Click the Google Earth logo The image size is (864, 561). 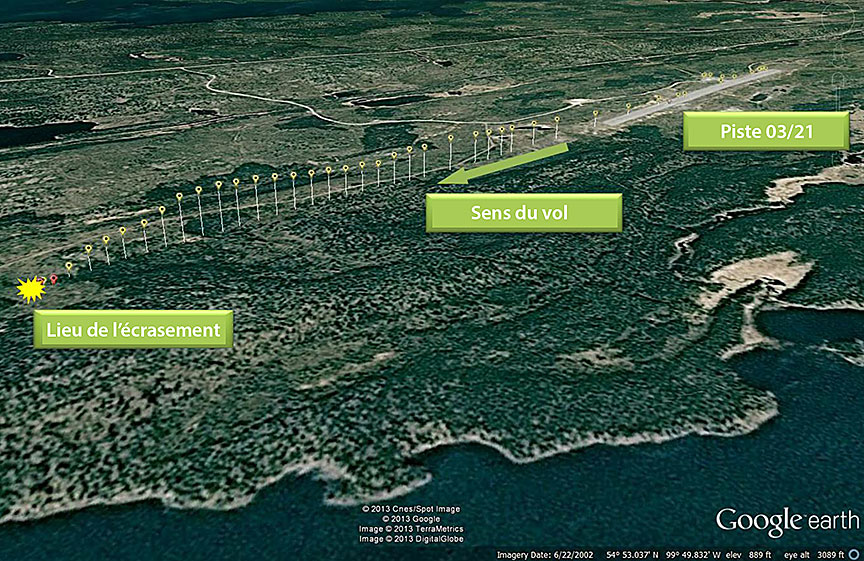click(787, 521)
